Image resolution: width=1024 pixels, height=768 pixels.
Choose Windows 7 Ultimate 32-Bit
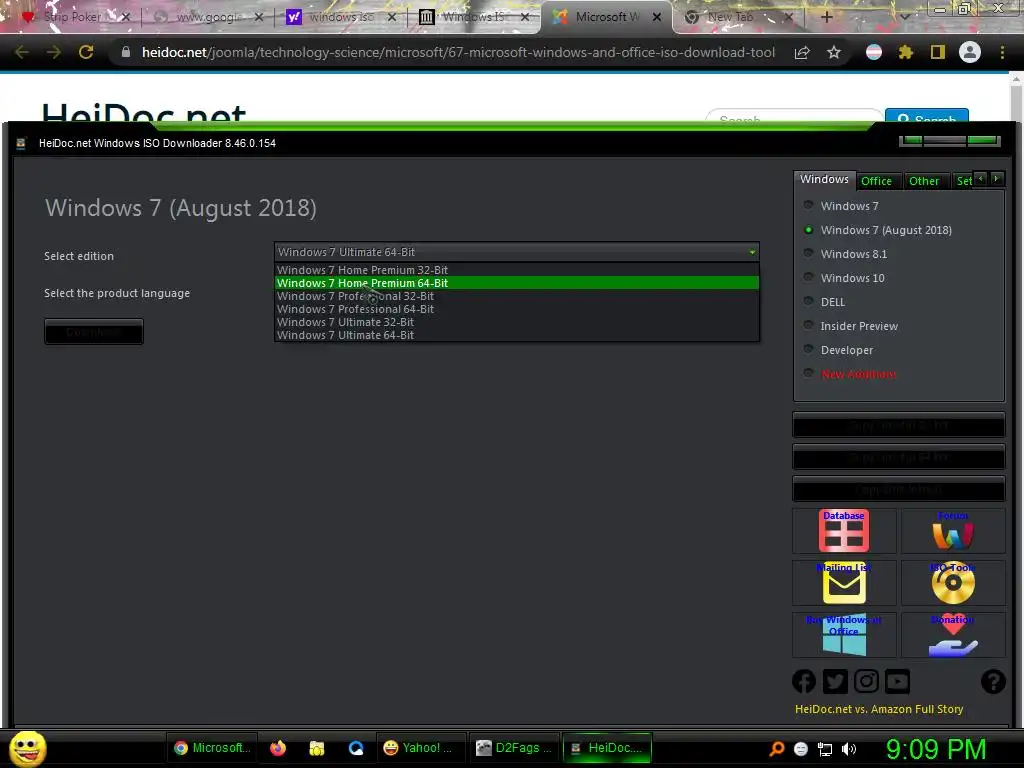tap(517, 322)
